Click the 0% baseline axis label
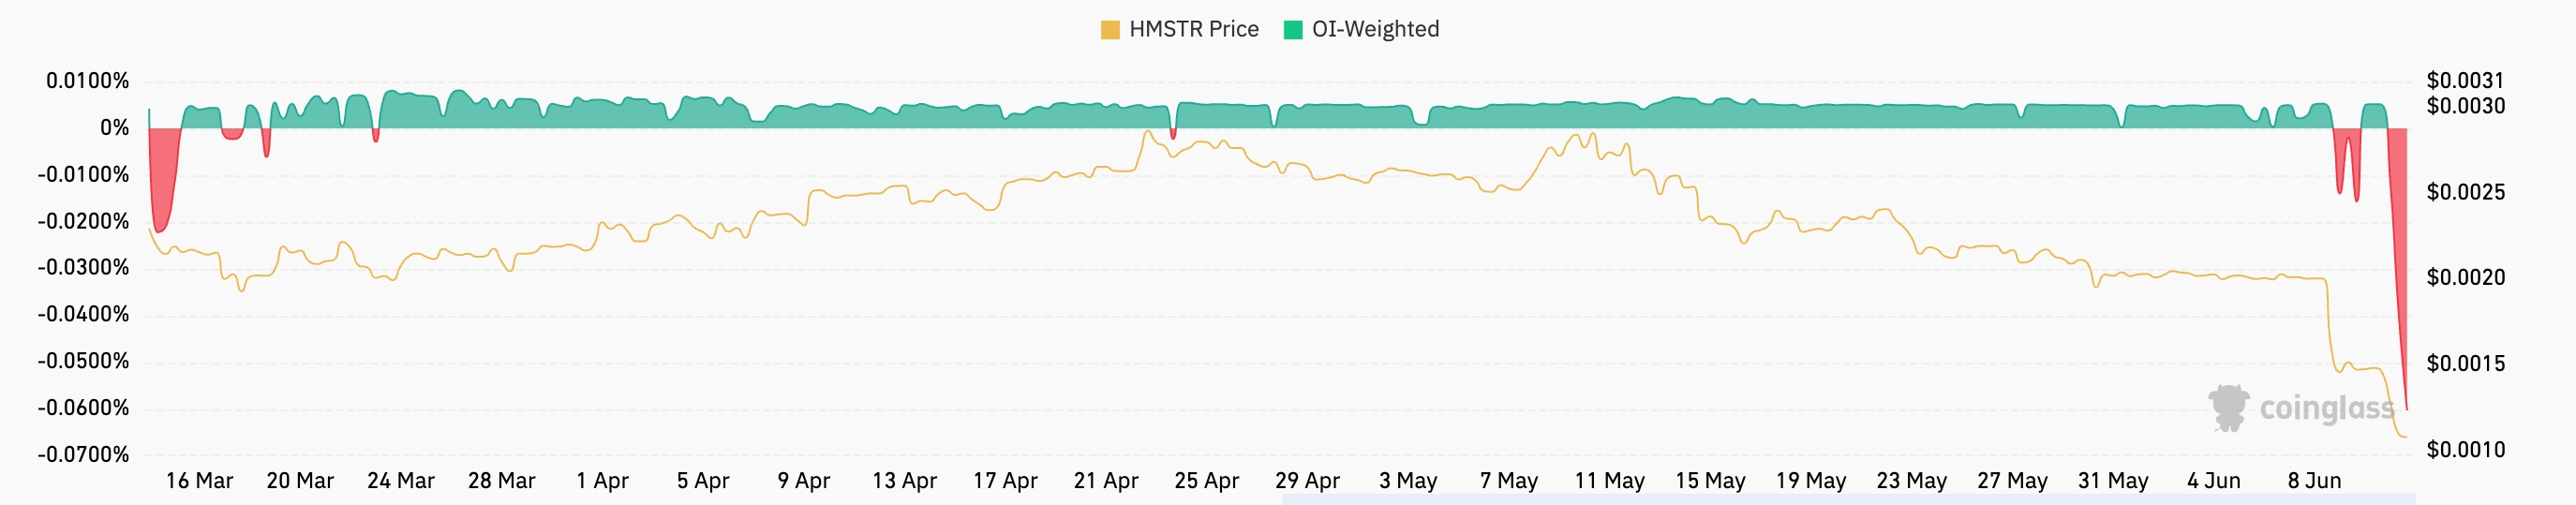 (x=114, y=128)
